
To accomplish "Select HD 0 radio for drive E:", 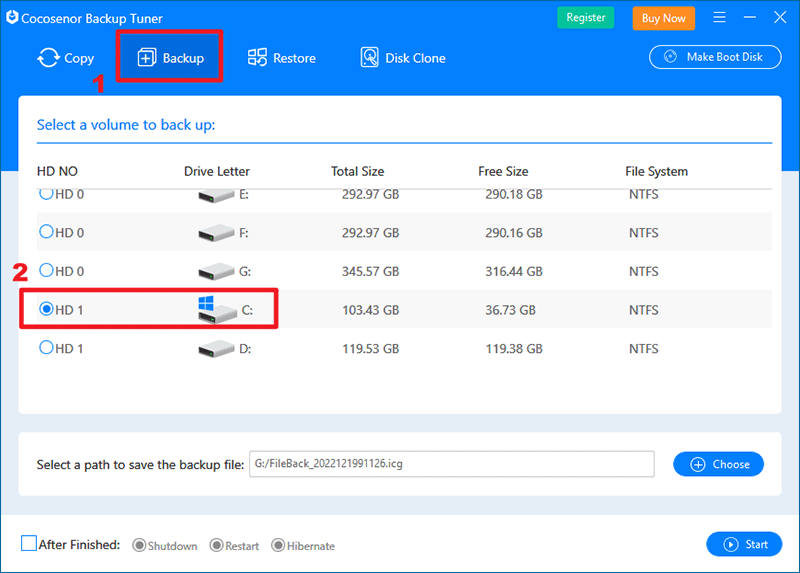I will tap(46, 194).
